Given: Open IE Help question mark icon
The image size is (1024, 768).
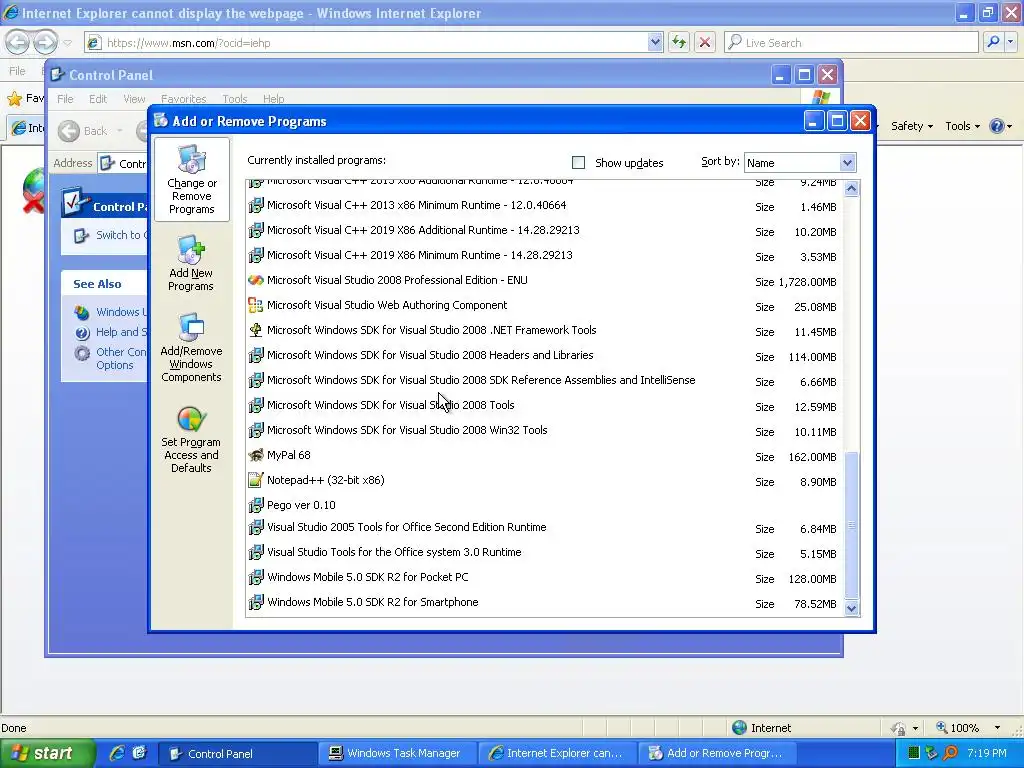Looking at the screenshot, I should [x=997, y=126].
